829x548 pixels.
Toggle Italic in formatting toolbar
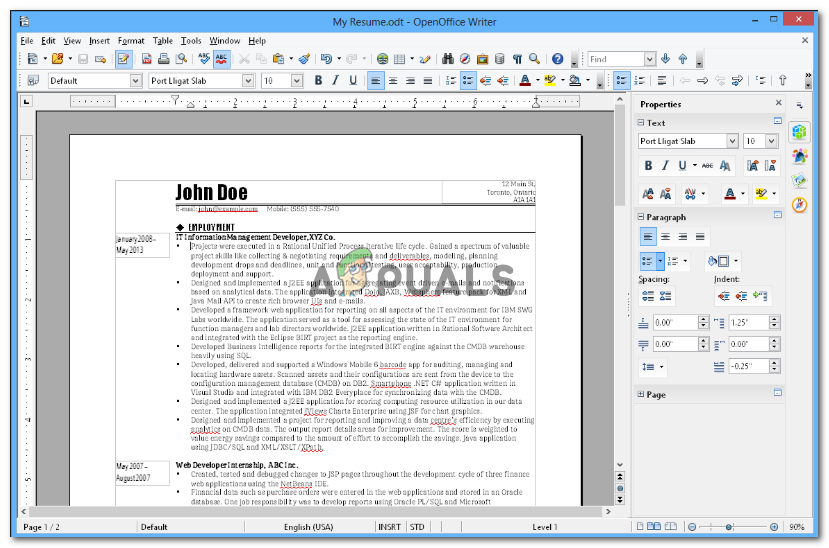[x=336, y=81]
